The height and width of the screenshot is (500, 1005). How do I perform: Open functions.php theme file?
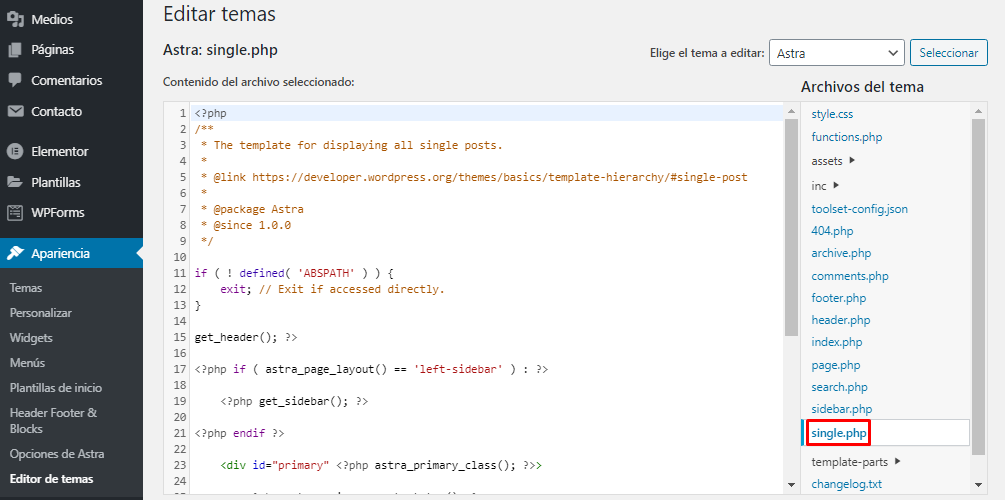[x=846, y=137]
